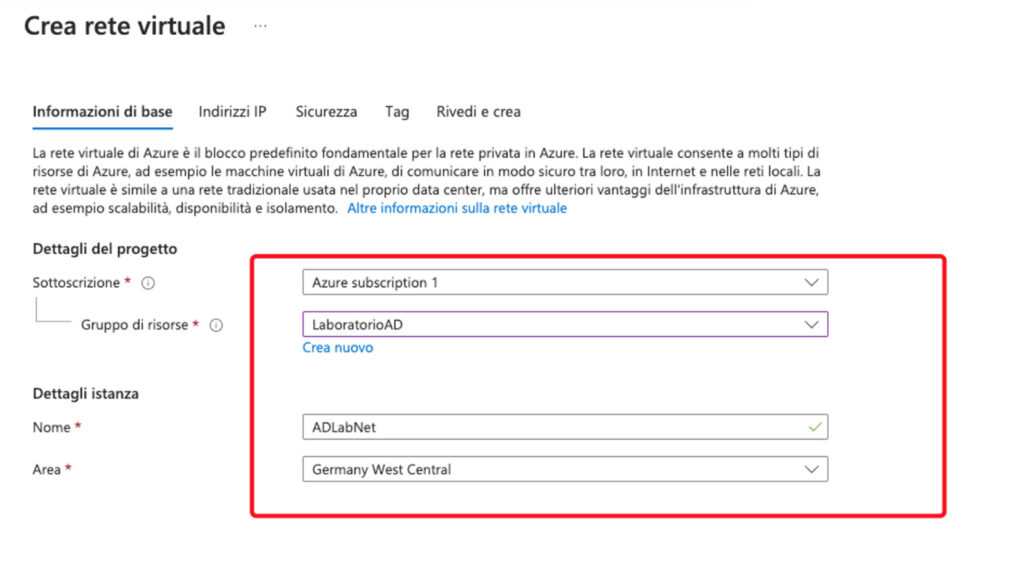The height and width of the screenshot is (587, 1024).
Task: Open the Sottoscrizione dropdown
Action: click(x=564, y=283)
